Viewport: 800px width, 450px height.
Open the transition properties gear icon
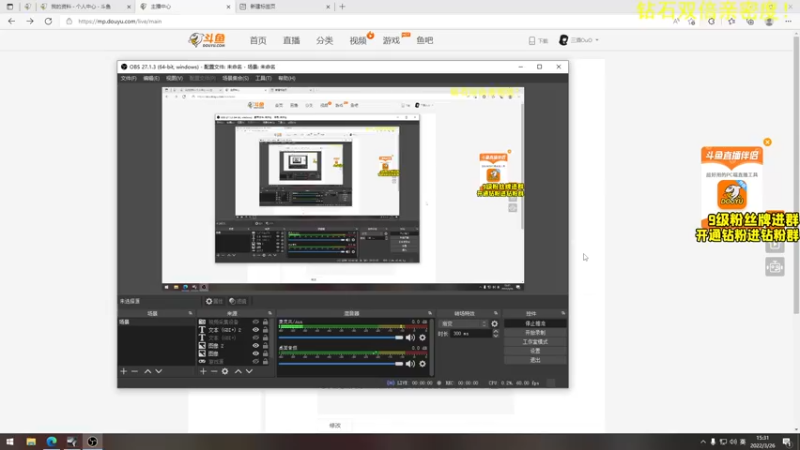[x=494, y=324]
